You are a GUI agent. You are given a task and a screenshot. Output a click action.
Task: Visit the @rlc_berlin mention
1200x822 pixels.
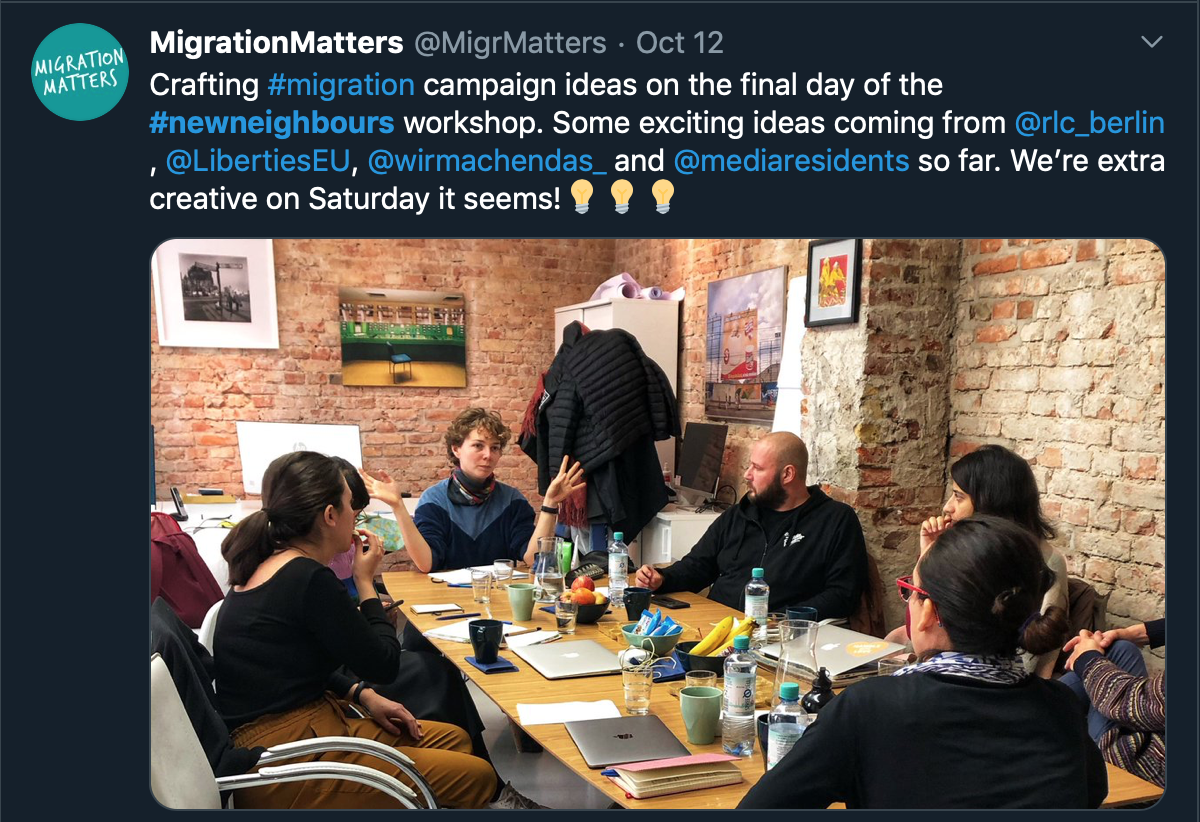point(1089,123)
